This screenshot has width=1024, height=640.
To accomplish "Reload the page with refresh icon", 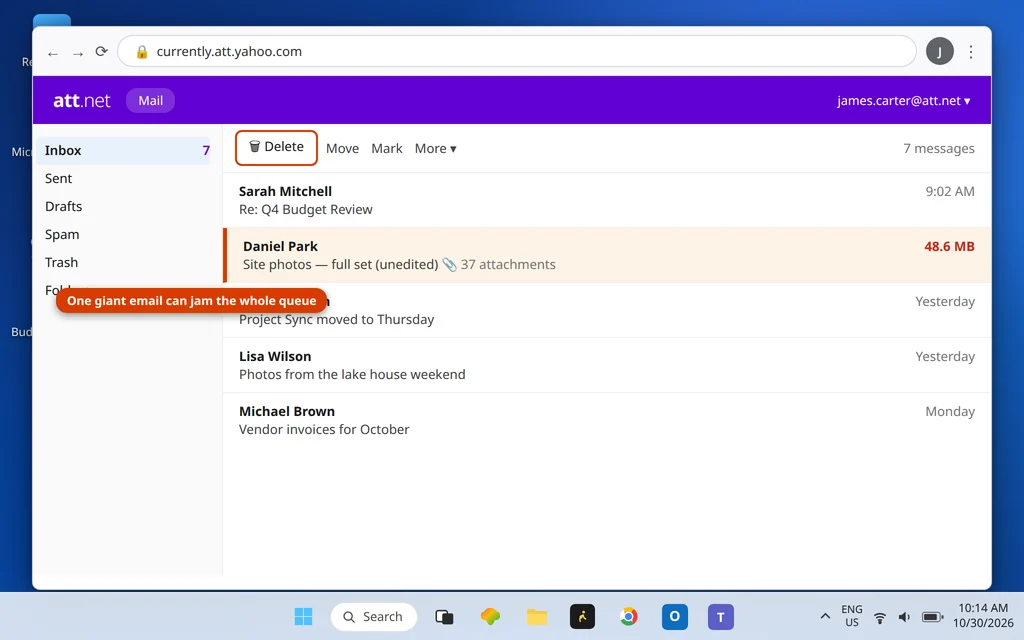I will [x=101, y=52].
